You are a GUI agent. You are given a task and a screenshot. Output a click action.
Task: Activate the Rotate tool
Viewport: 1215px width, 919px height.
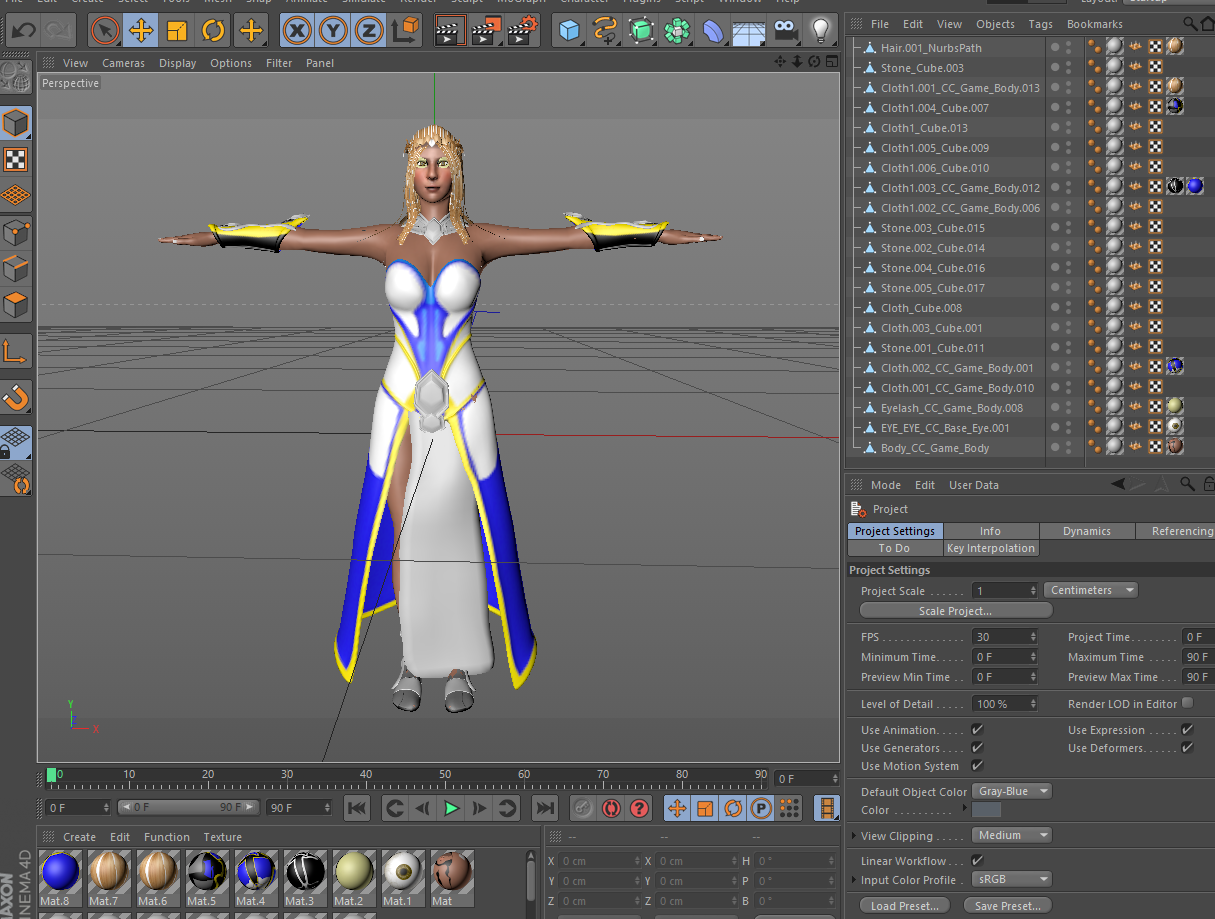(213, 31)
